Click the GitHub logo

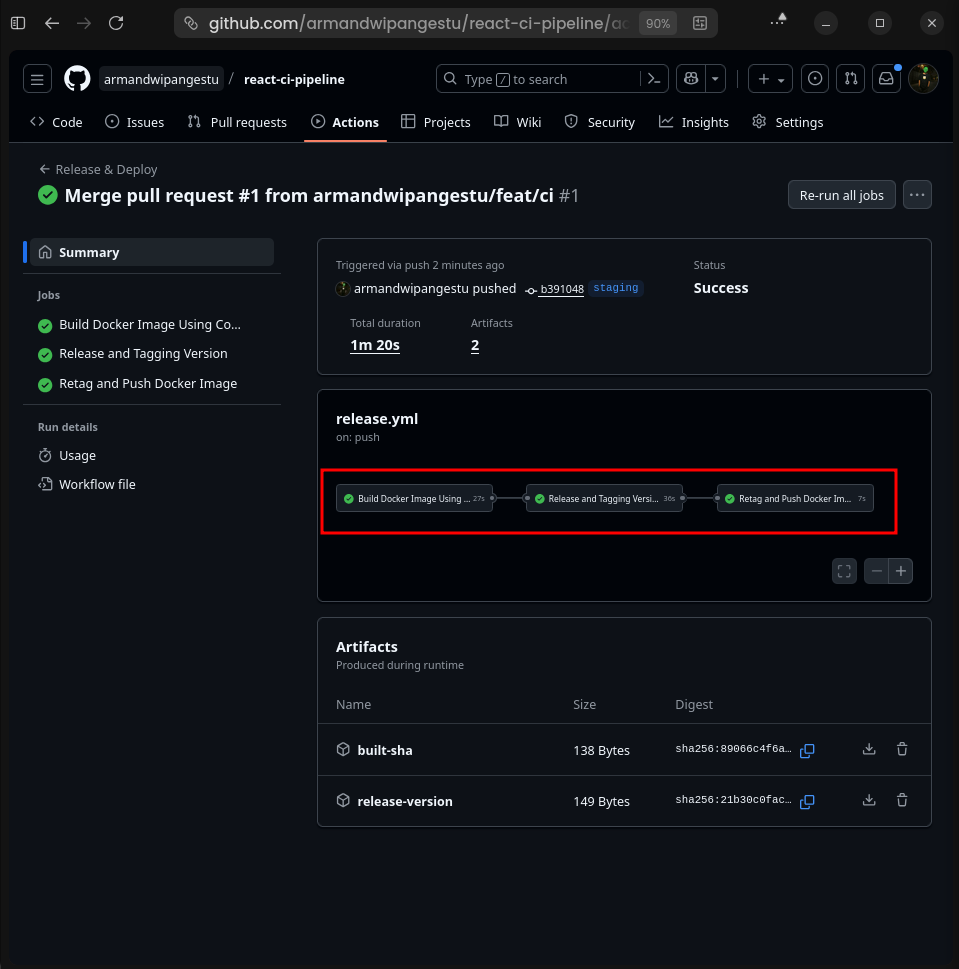77,79
